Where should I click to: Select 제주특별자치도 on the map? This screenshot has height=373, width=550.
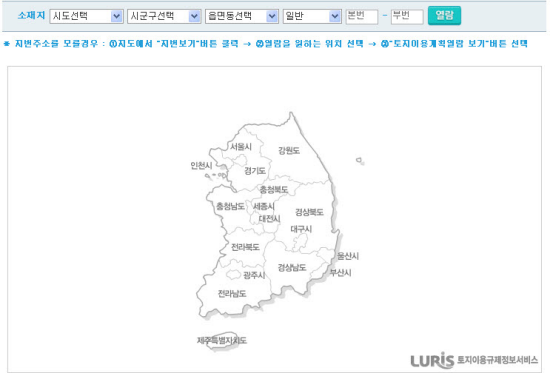pos(222,340)
